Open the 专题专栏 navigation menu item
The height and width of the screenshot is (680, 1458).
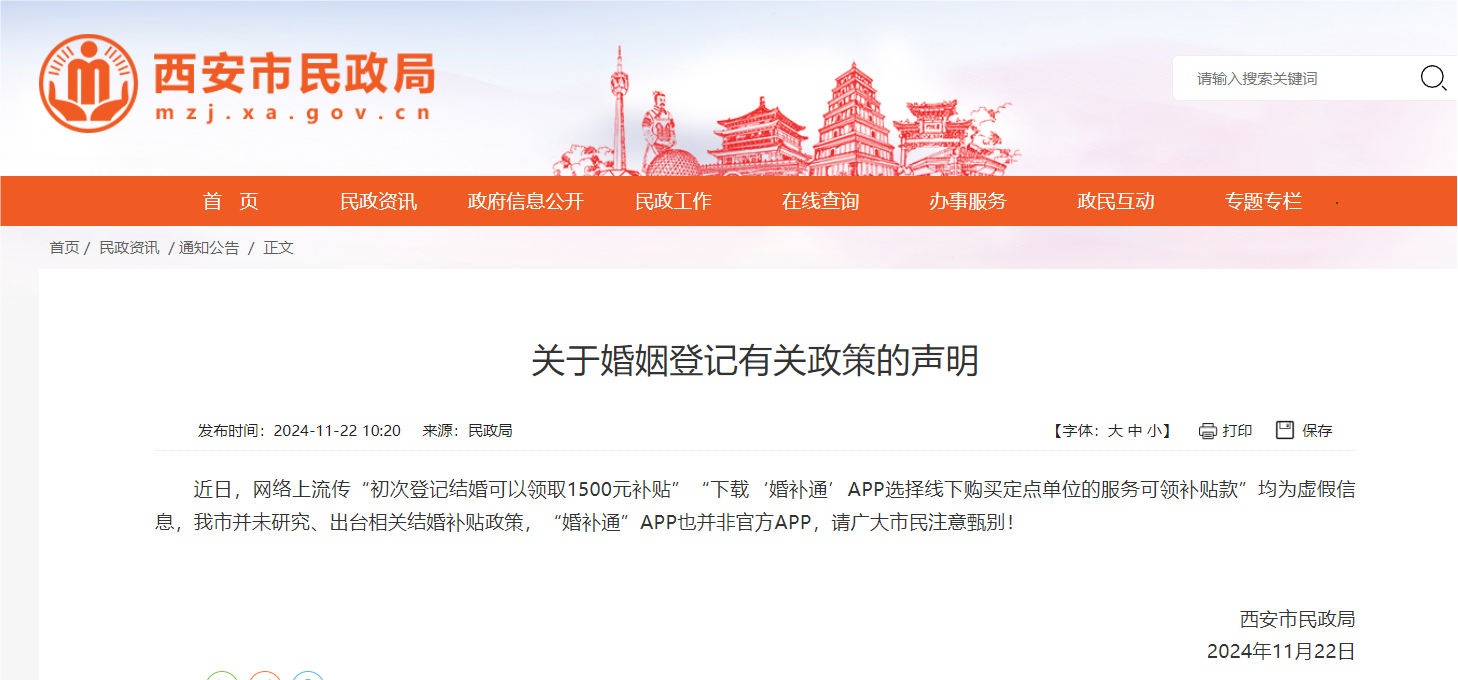(x=1263, y=201)
